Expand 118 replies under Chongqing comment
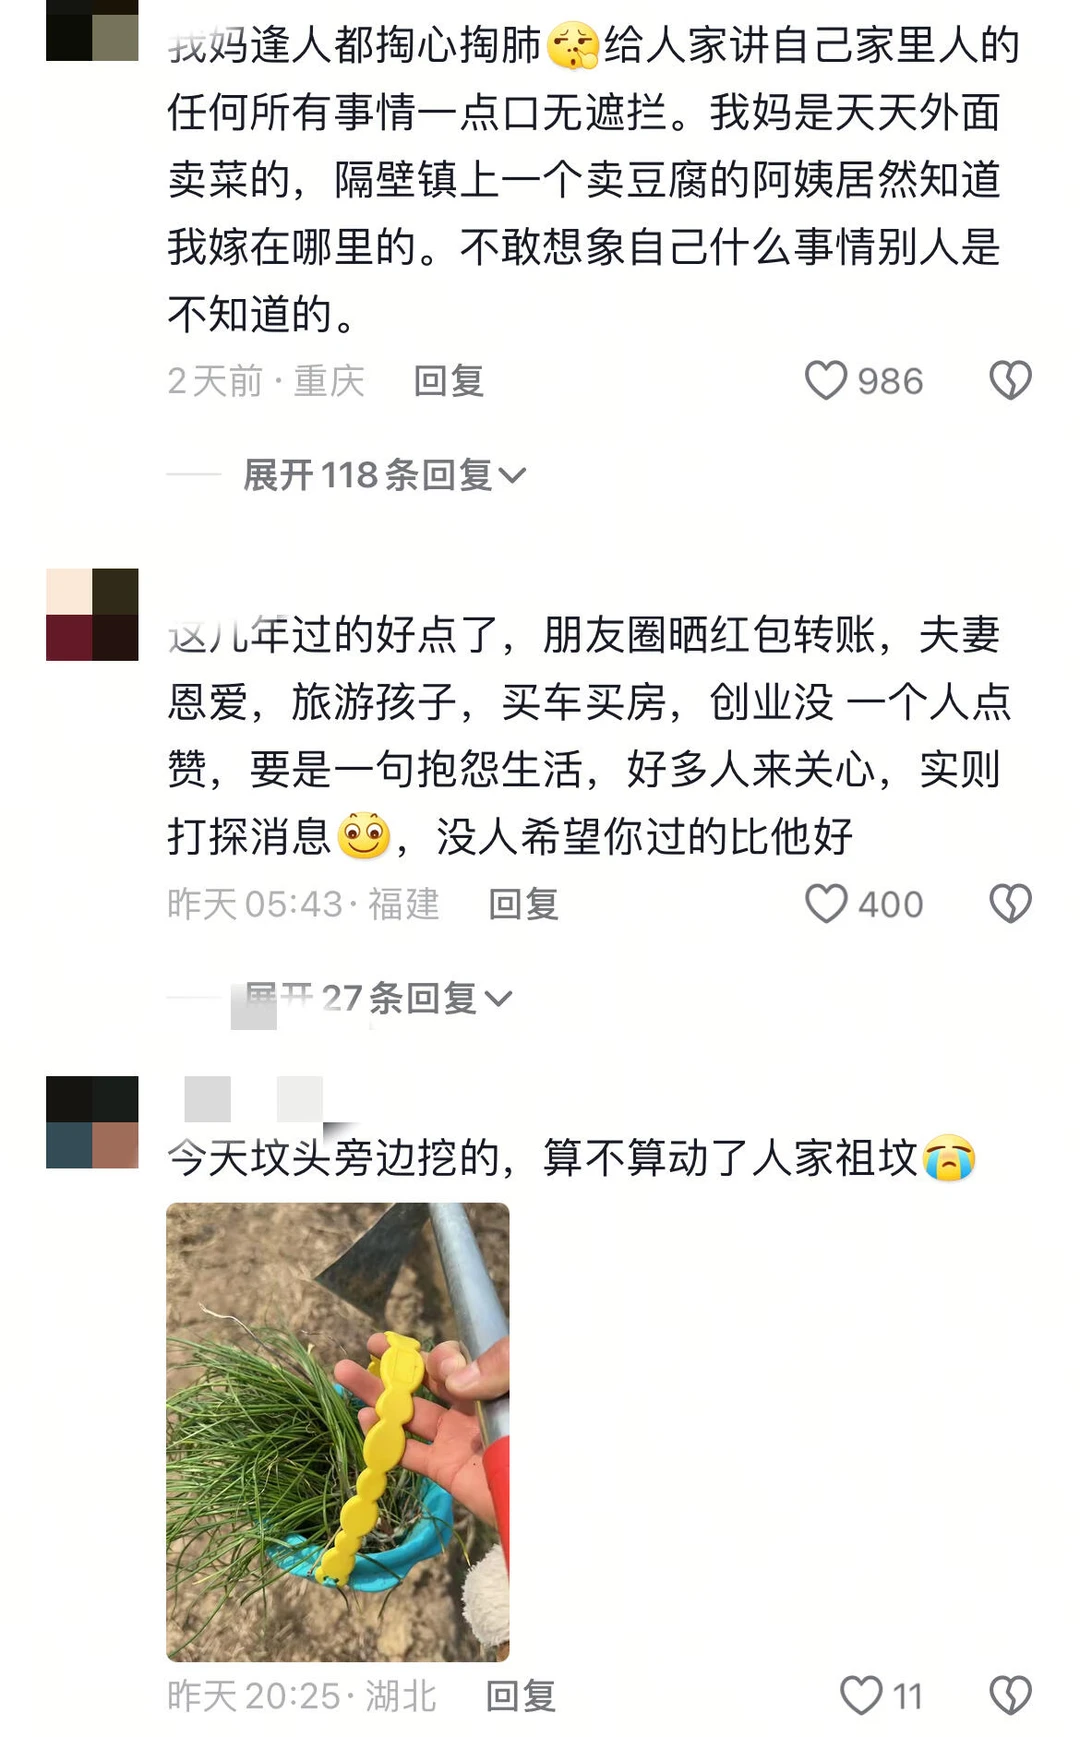 (384, 475)
